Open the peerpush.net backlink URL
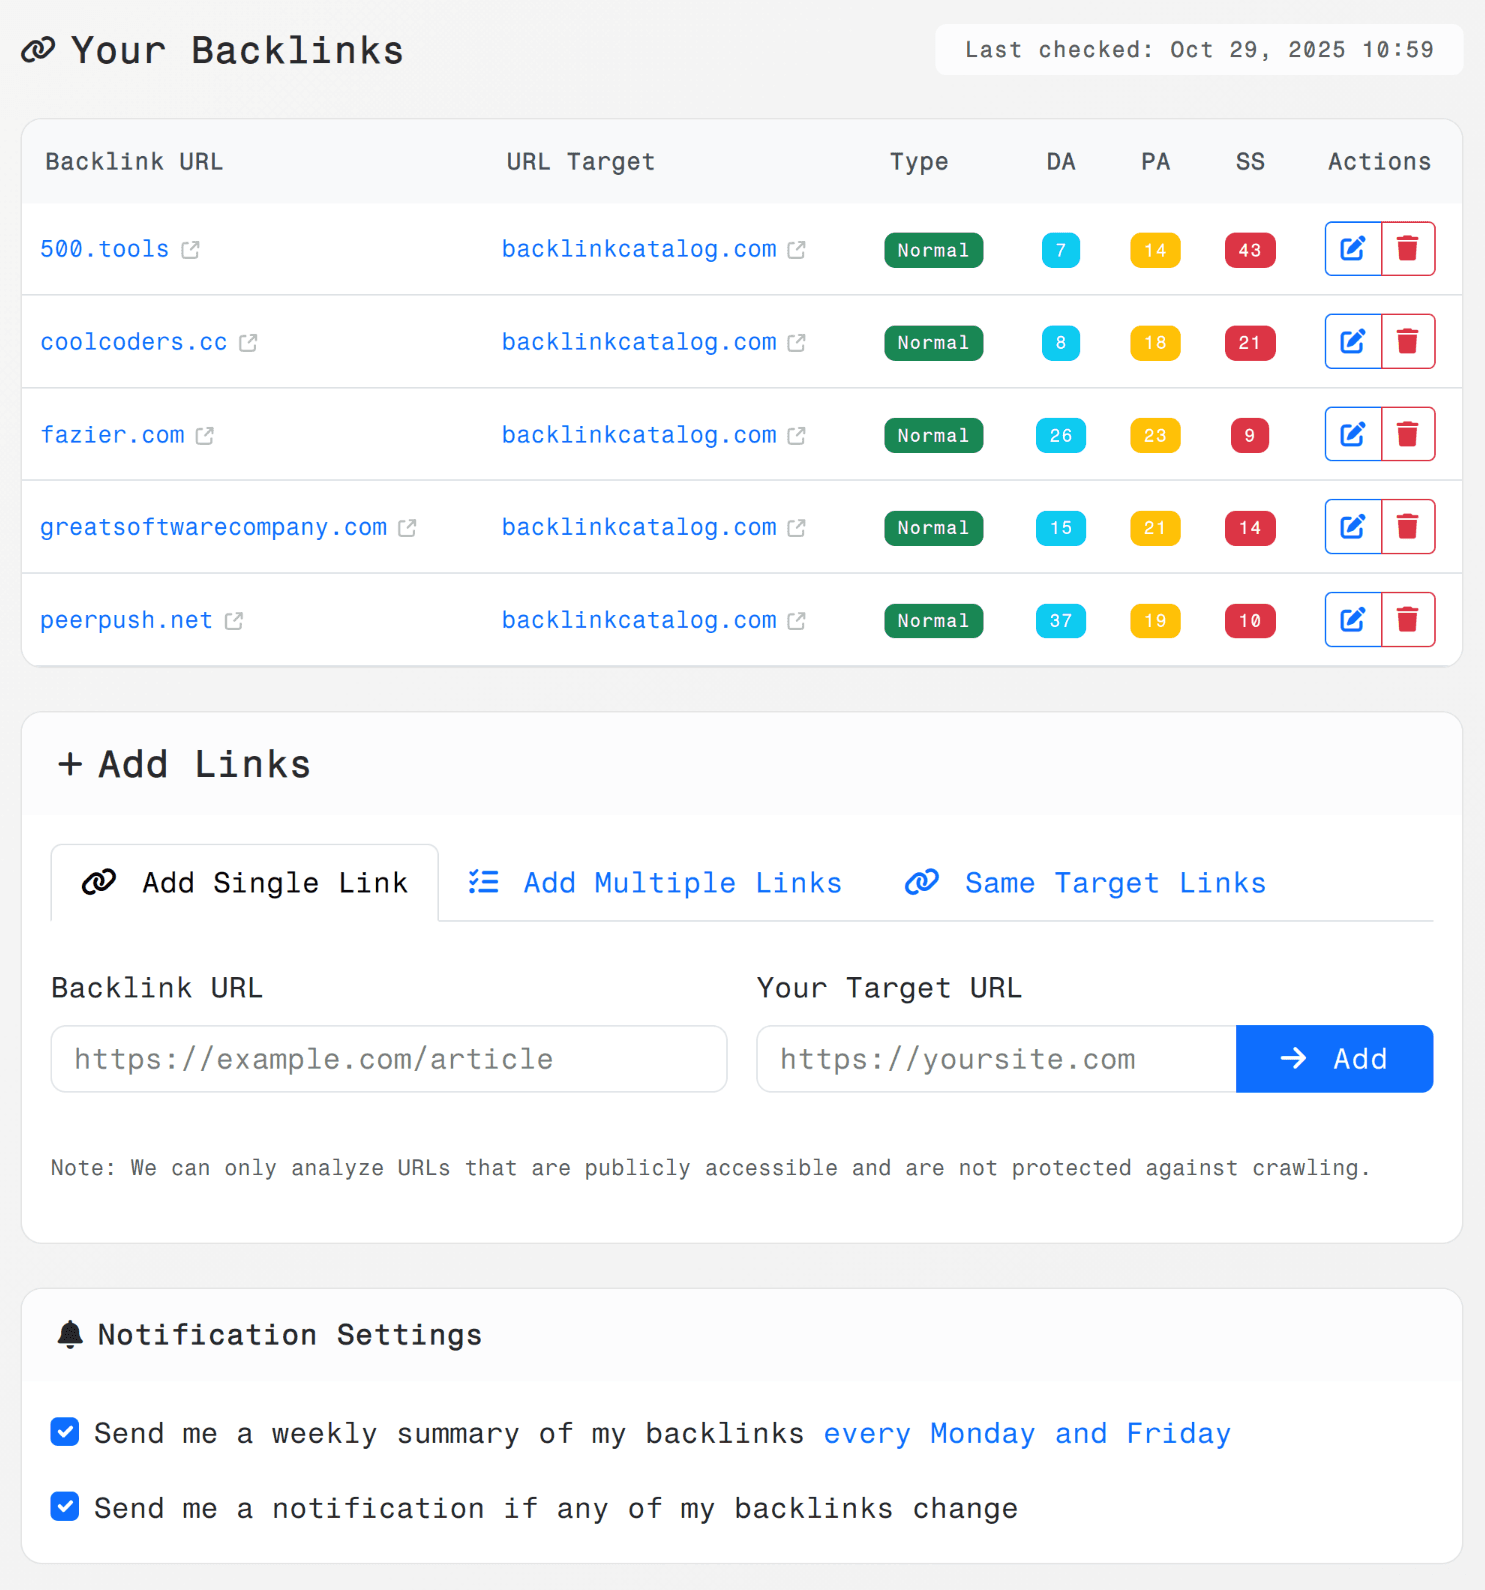The image size is (1485, 1590). pyautogui.click(x=126, y=620)
